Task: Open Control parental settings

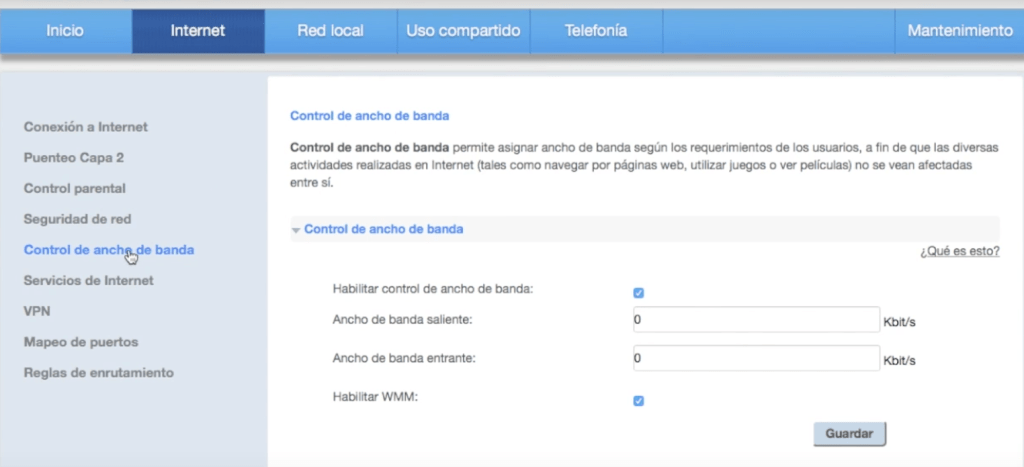Action: (75, 188)
